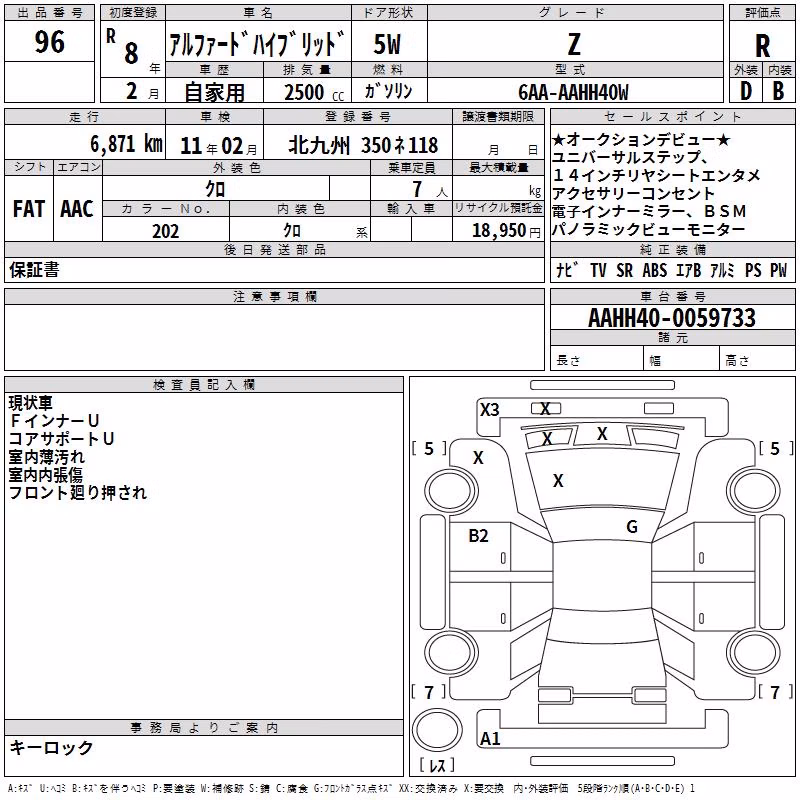800x800 pixels.
Task: Click the PS equipment marker
Action: (753, 270)
